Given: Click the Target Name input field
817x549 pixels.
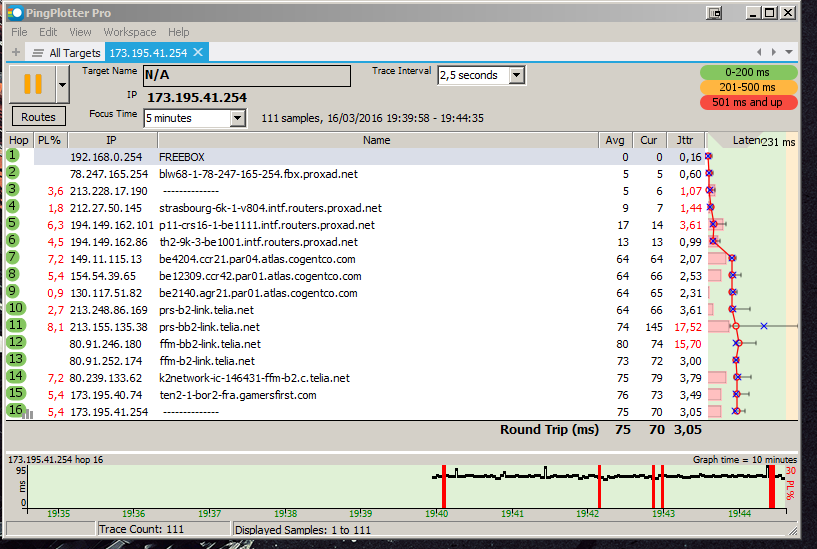Looking at the screenshot, I should pos(247,76).
